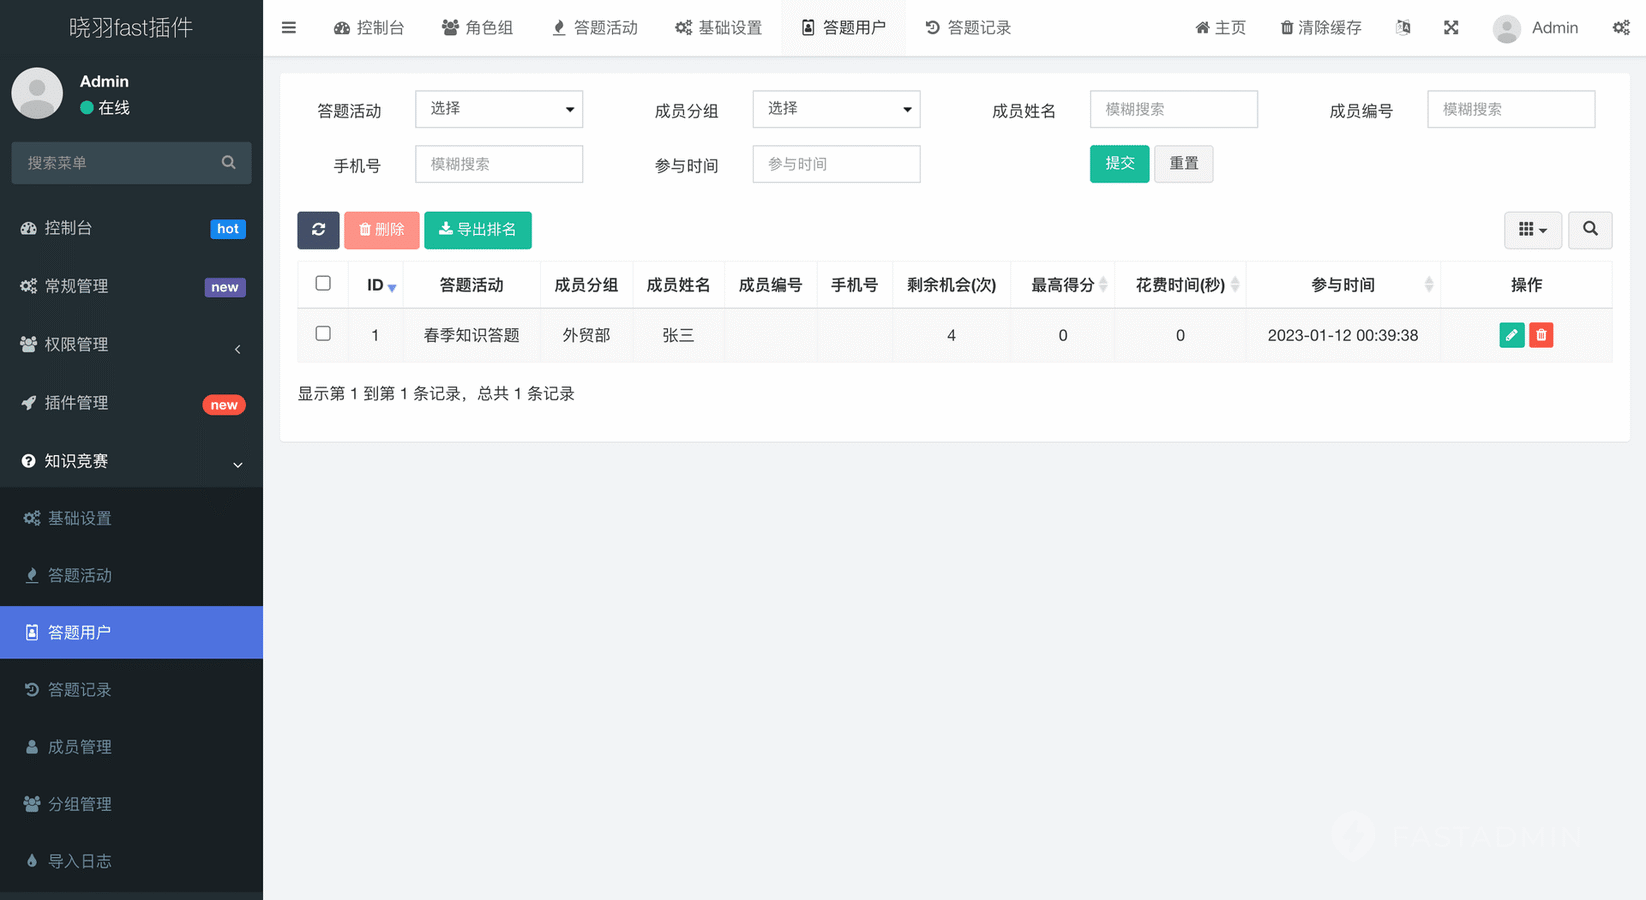Open the 成员分组 select dropdown

coord(836,109)
